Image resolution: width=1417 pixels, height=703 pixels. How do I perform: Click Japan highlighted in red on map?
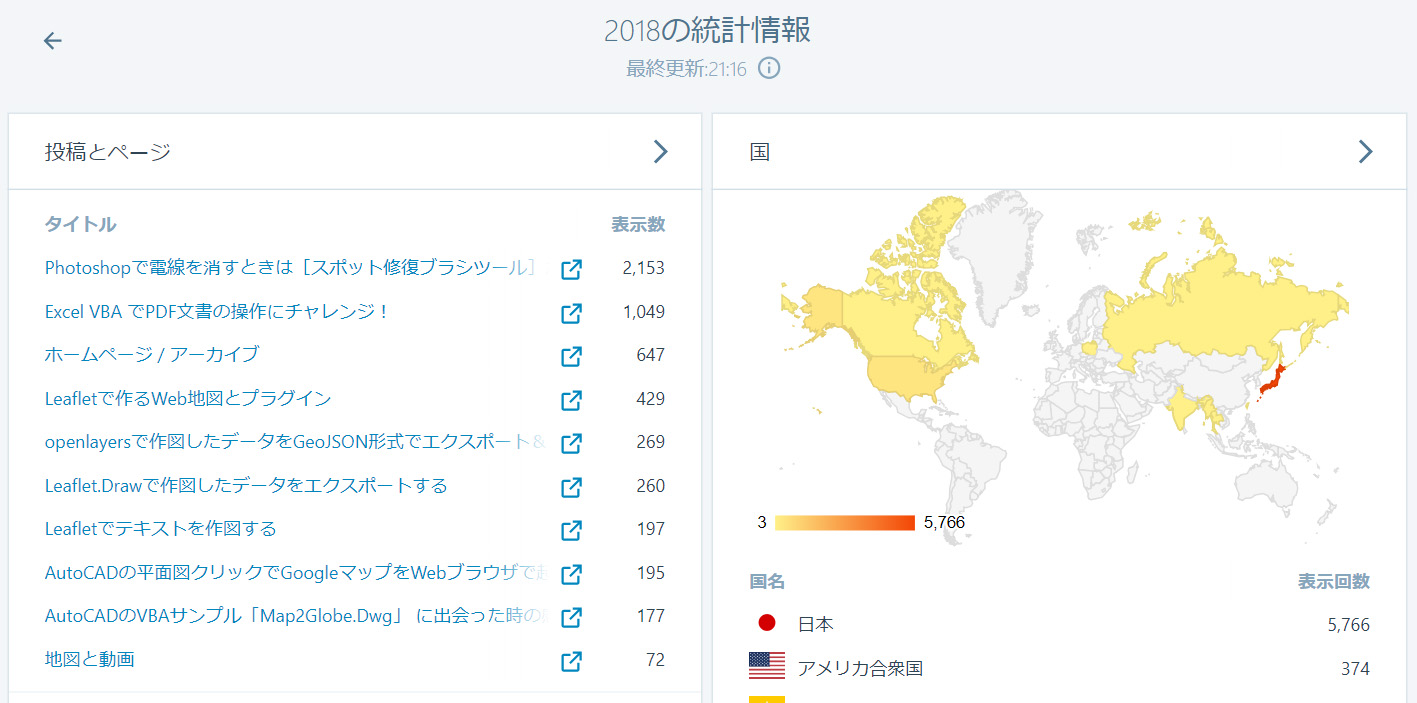(x=1270, y=385)
